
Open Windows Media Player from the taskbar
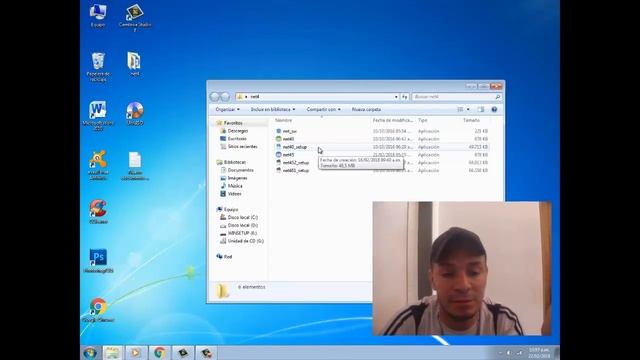coord(136,353)
